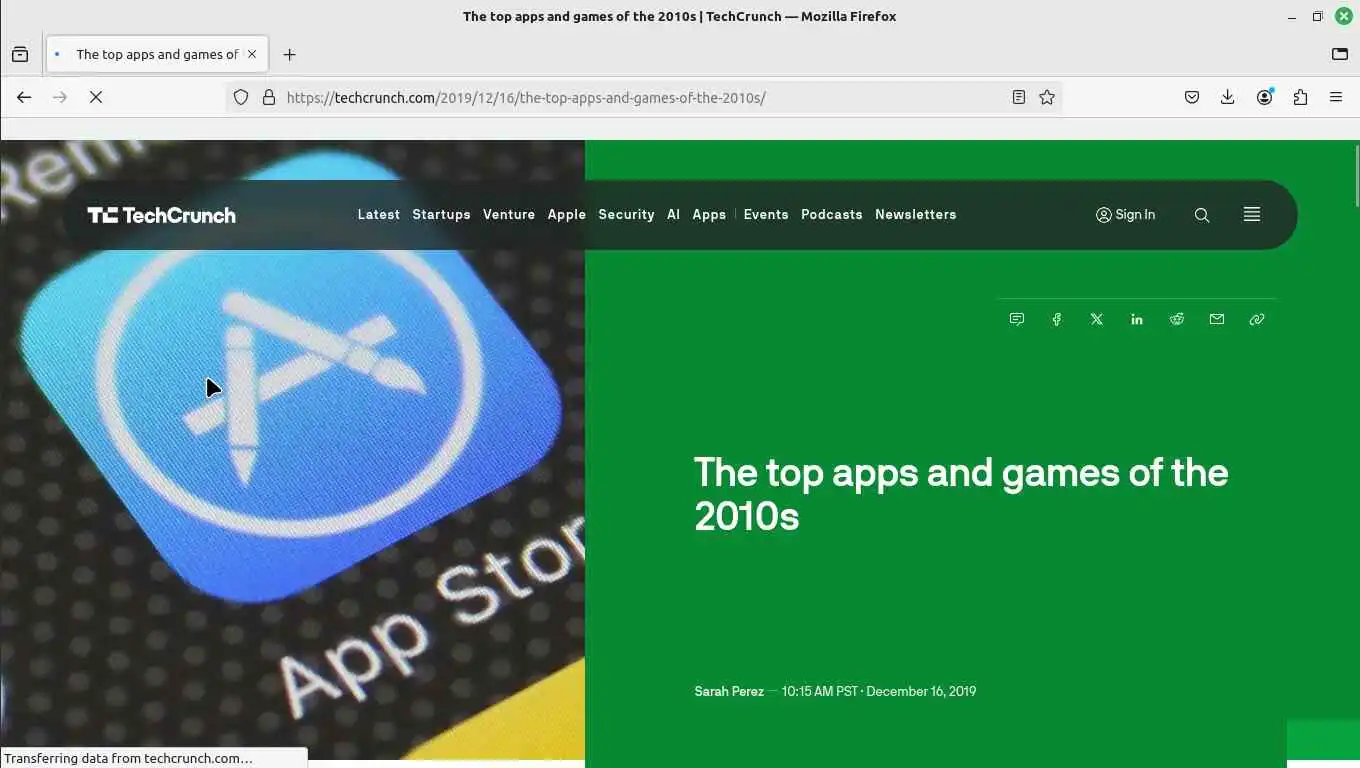Open TechCrunch site search
Image resolution: width=1360 pixels, height=768 pixels.
point(1202,215)
